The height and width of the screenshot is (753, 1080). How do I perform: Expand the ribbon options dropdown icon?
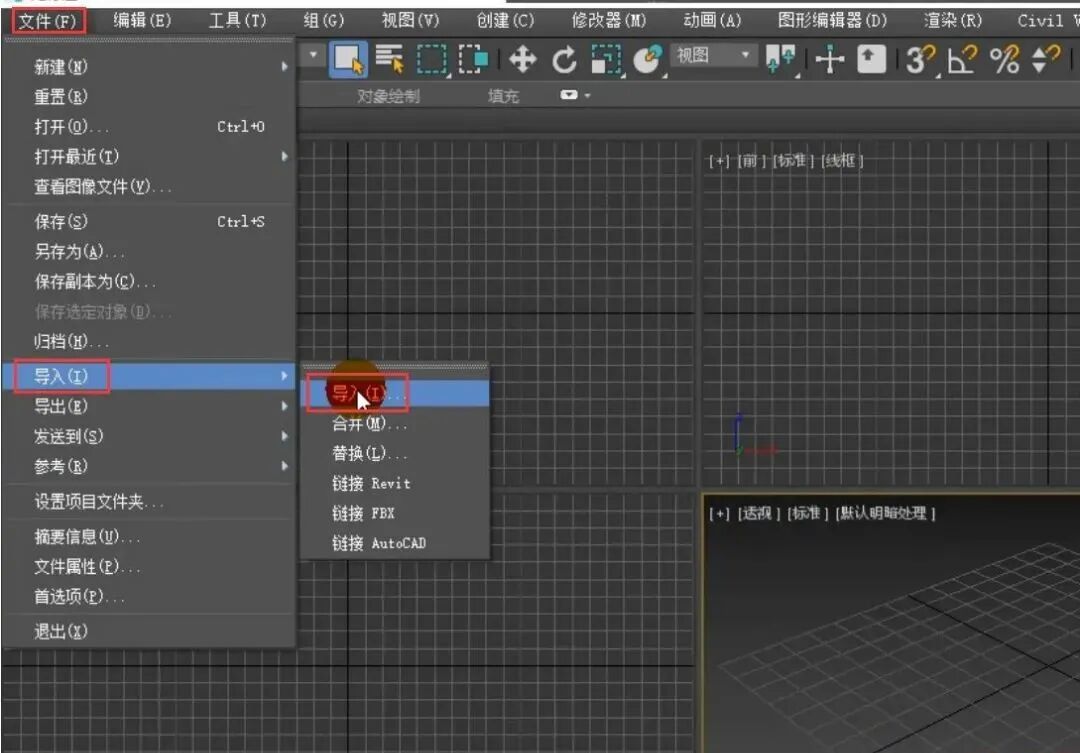pos(574,95)
